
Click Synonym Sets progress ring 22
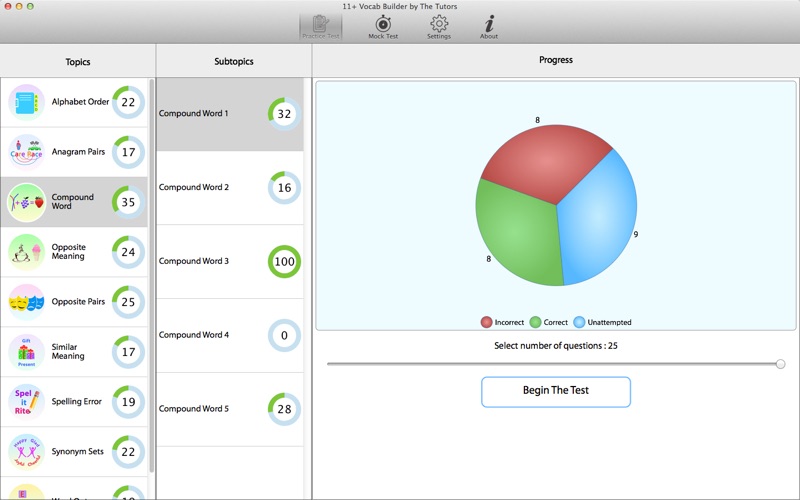(129, 452)
